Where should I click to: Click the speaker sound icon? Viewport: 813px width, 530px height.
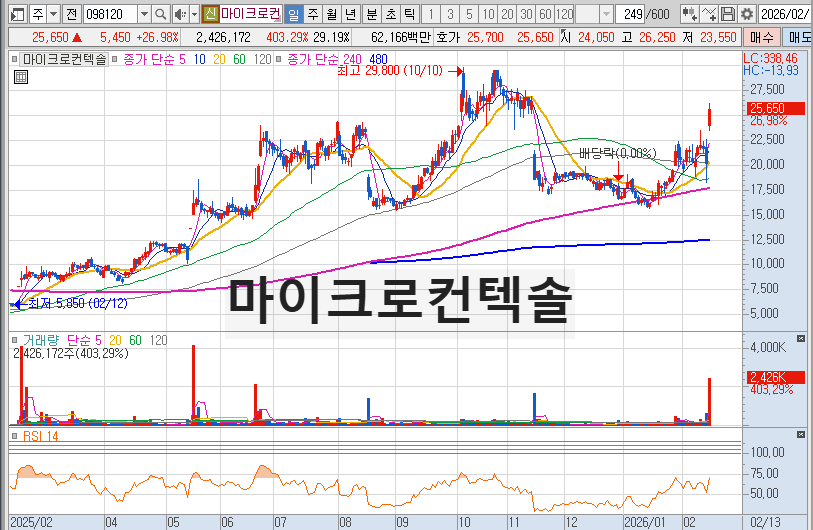[x=180, y=14]
